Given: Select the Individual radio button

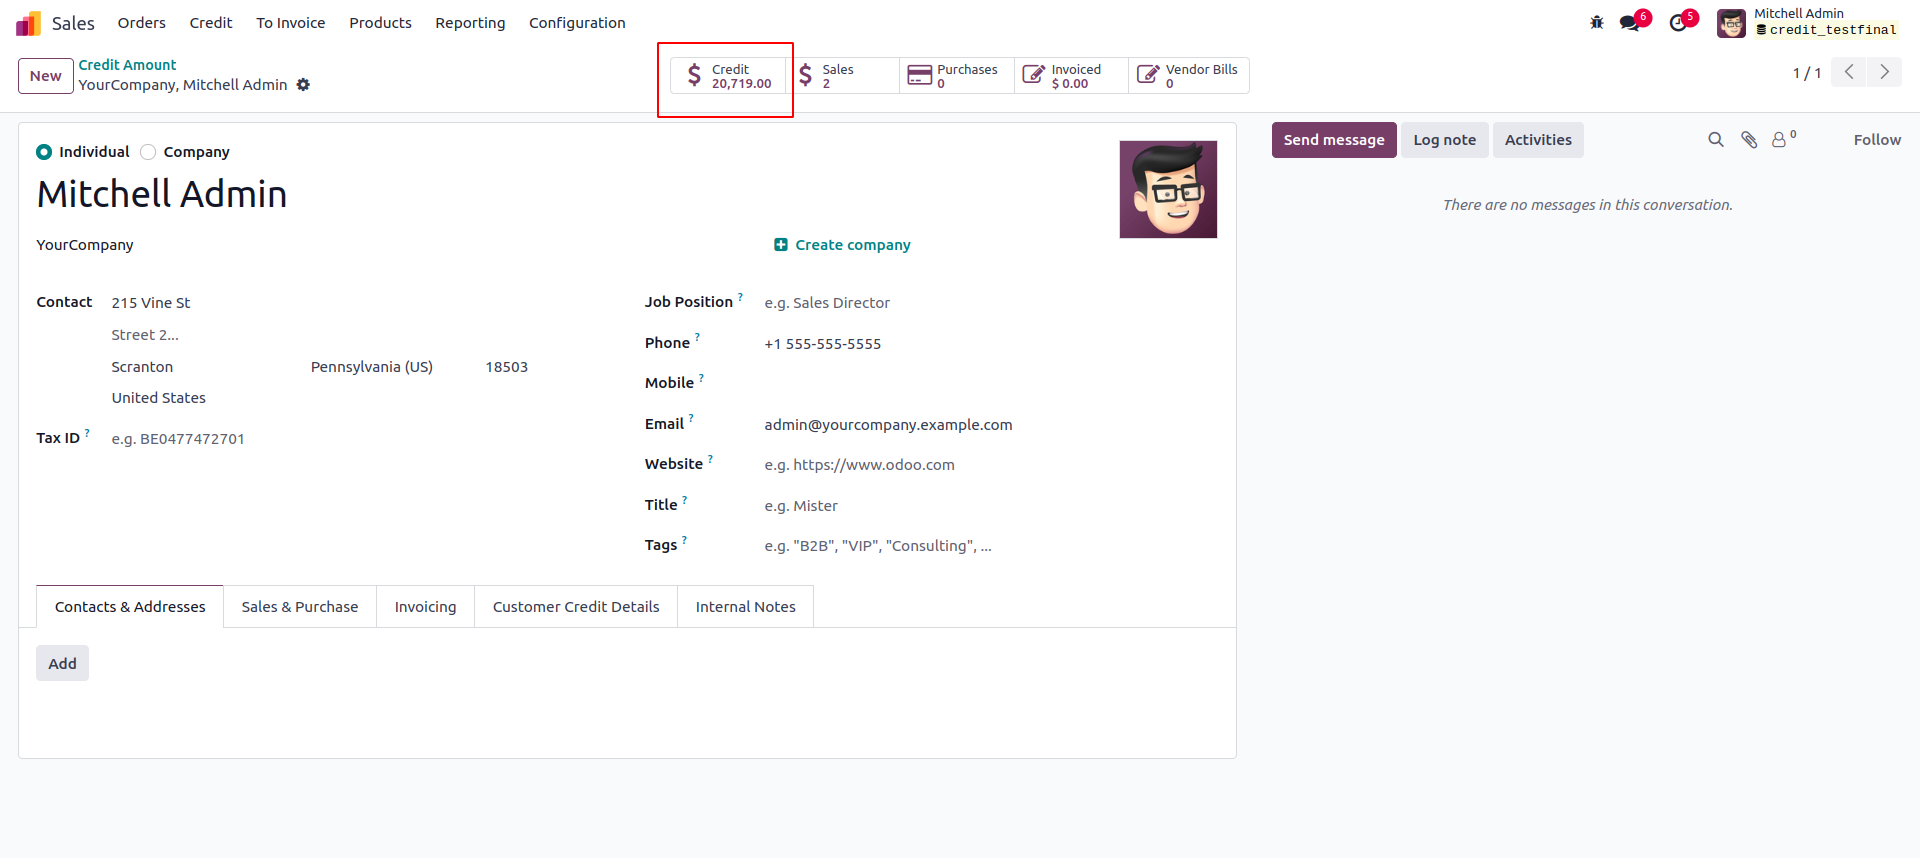Looking at the screenshot, I should click(44, 152).
